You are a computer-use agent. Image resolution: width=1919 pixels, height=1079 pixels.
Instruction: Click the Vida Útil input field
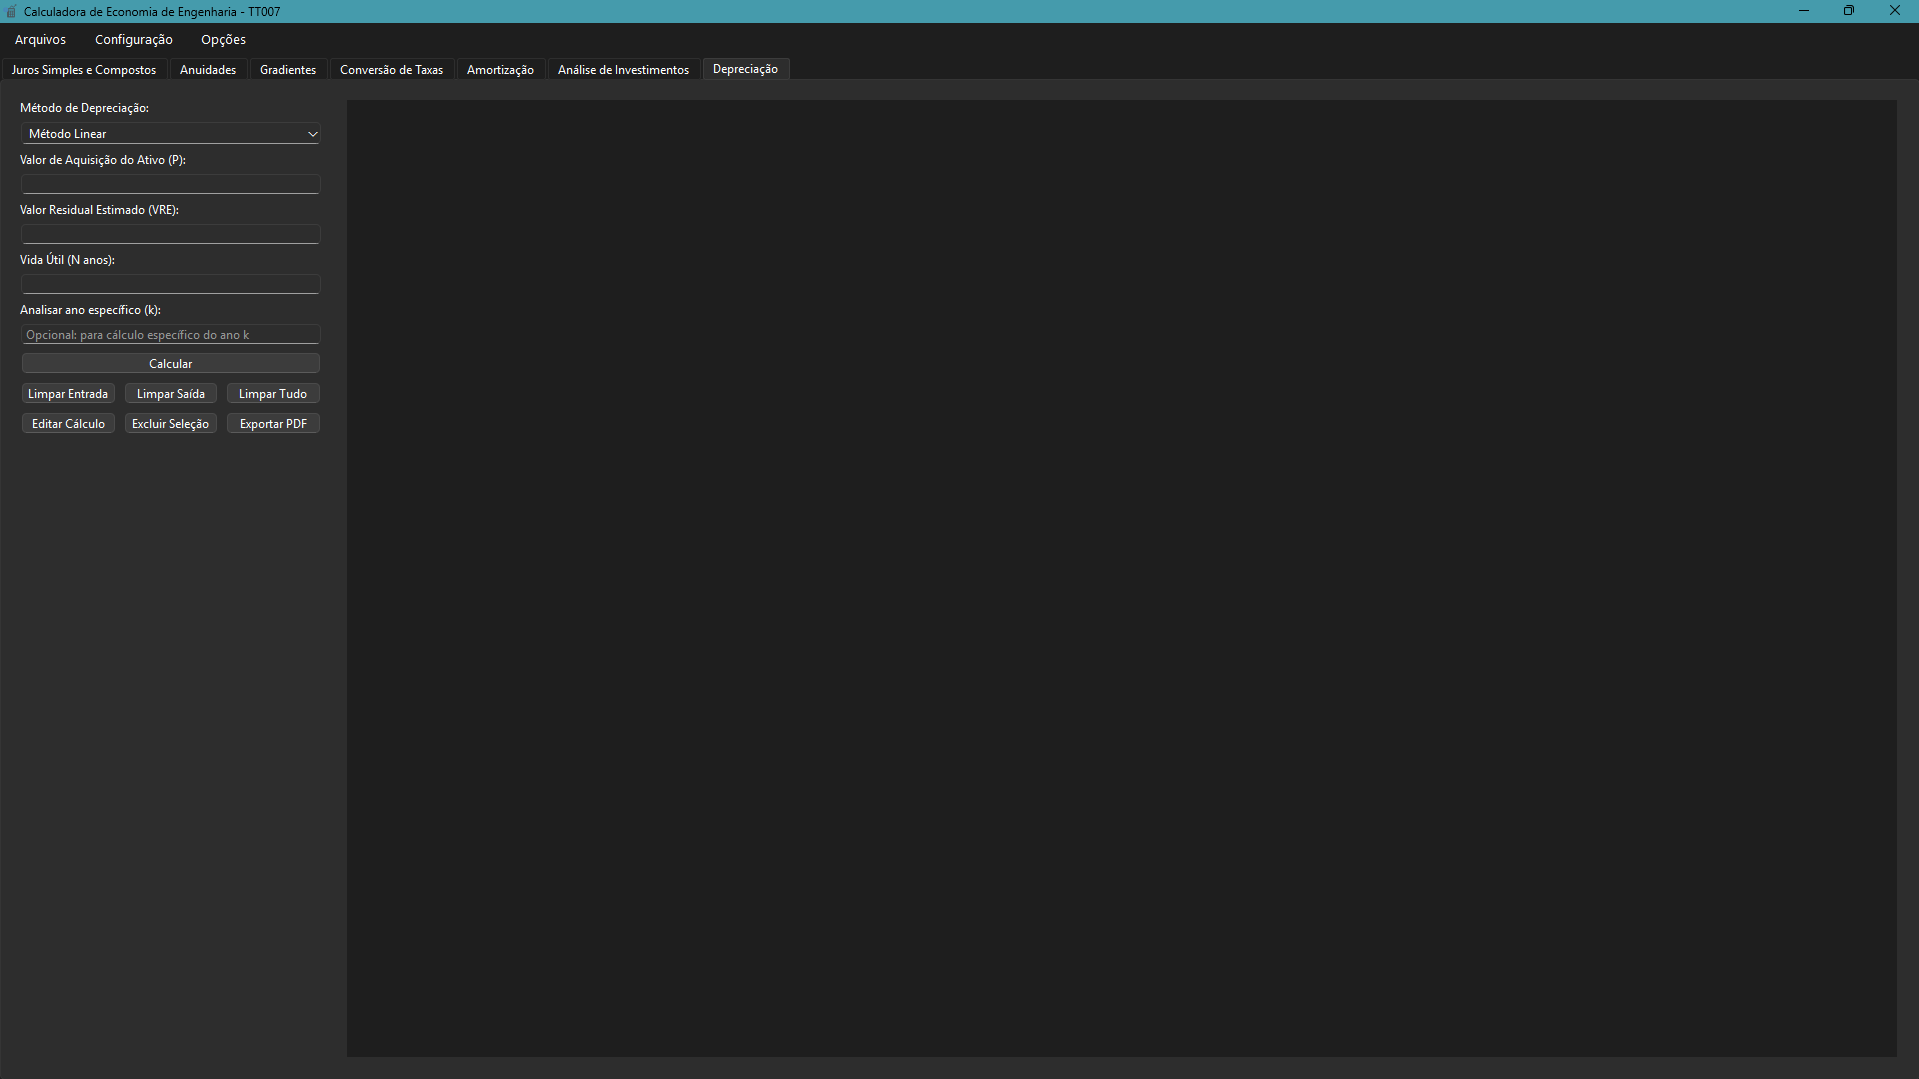pos(171,284)
